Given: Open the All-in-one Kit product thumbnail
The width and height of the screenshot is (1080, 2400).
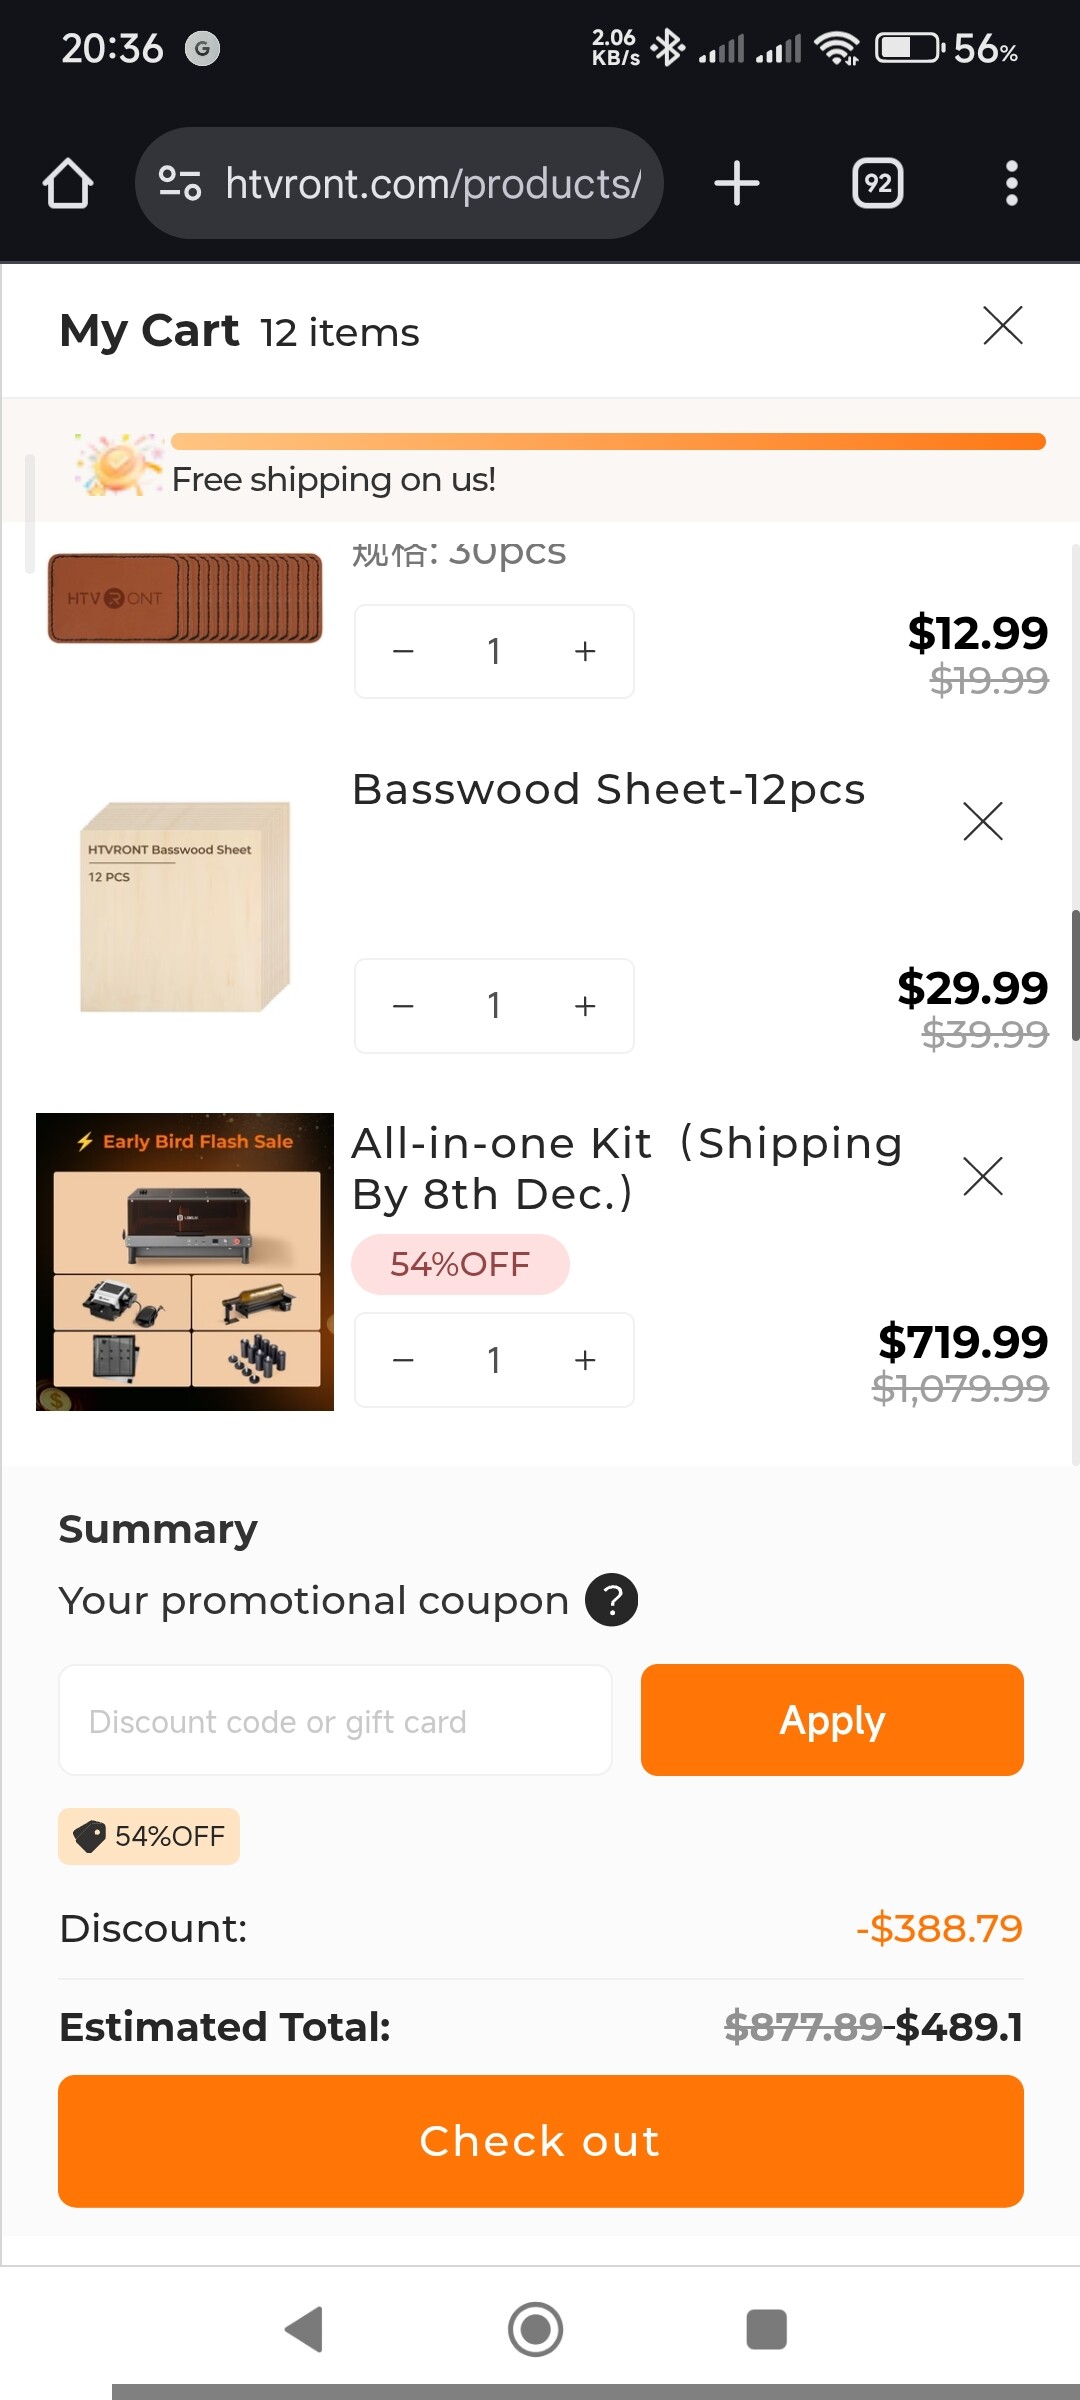Looking at the screenshot, I should (185, 1262).
